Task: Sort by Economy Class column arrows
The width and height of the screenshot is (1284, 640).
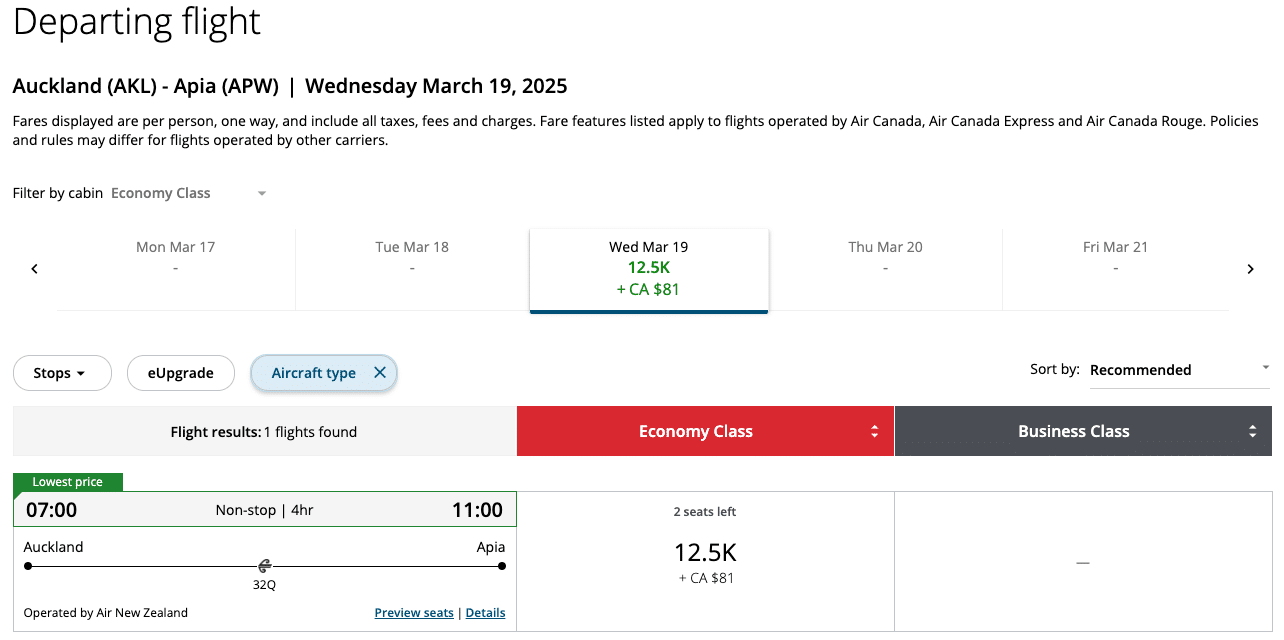Action: click(x=875, y=432)
